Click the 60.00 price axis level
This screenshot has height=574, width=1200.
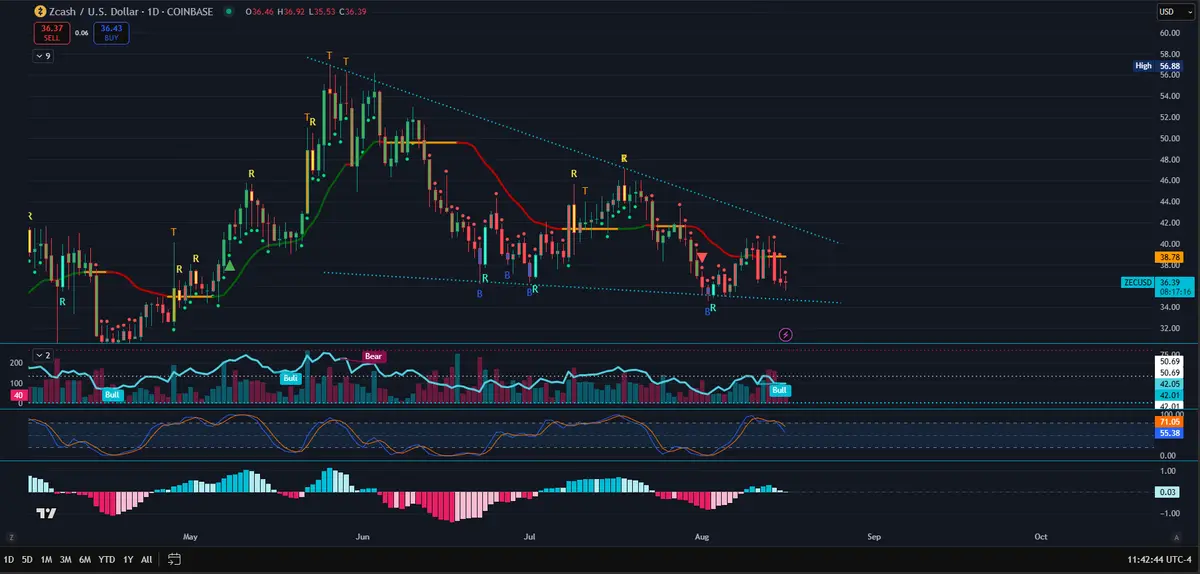tap(1171, 33)
